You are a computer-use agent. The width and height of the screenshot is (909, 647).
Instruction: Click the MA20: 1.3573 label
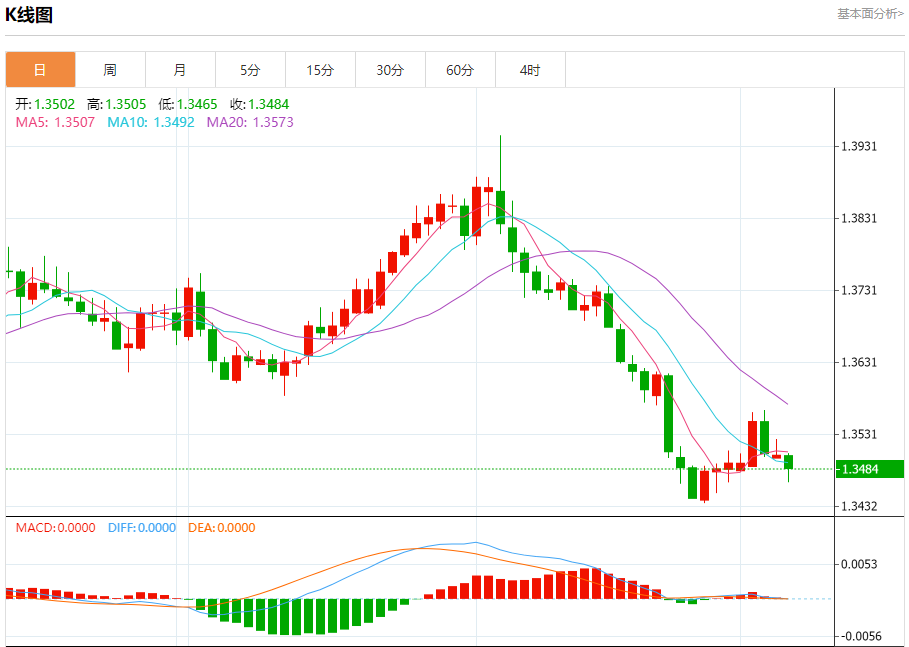tap(250, 122)
